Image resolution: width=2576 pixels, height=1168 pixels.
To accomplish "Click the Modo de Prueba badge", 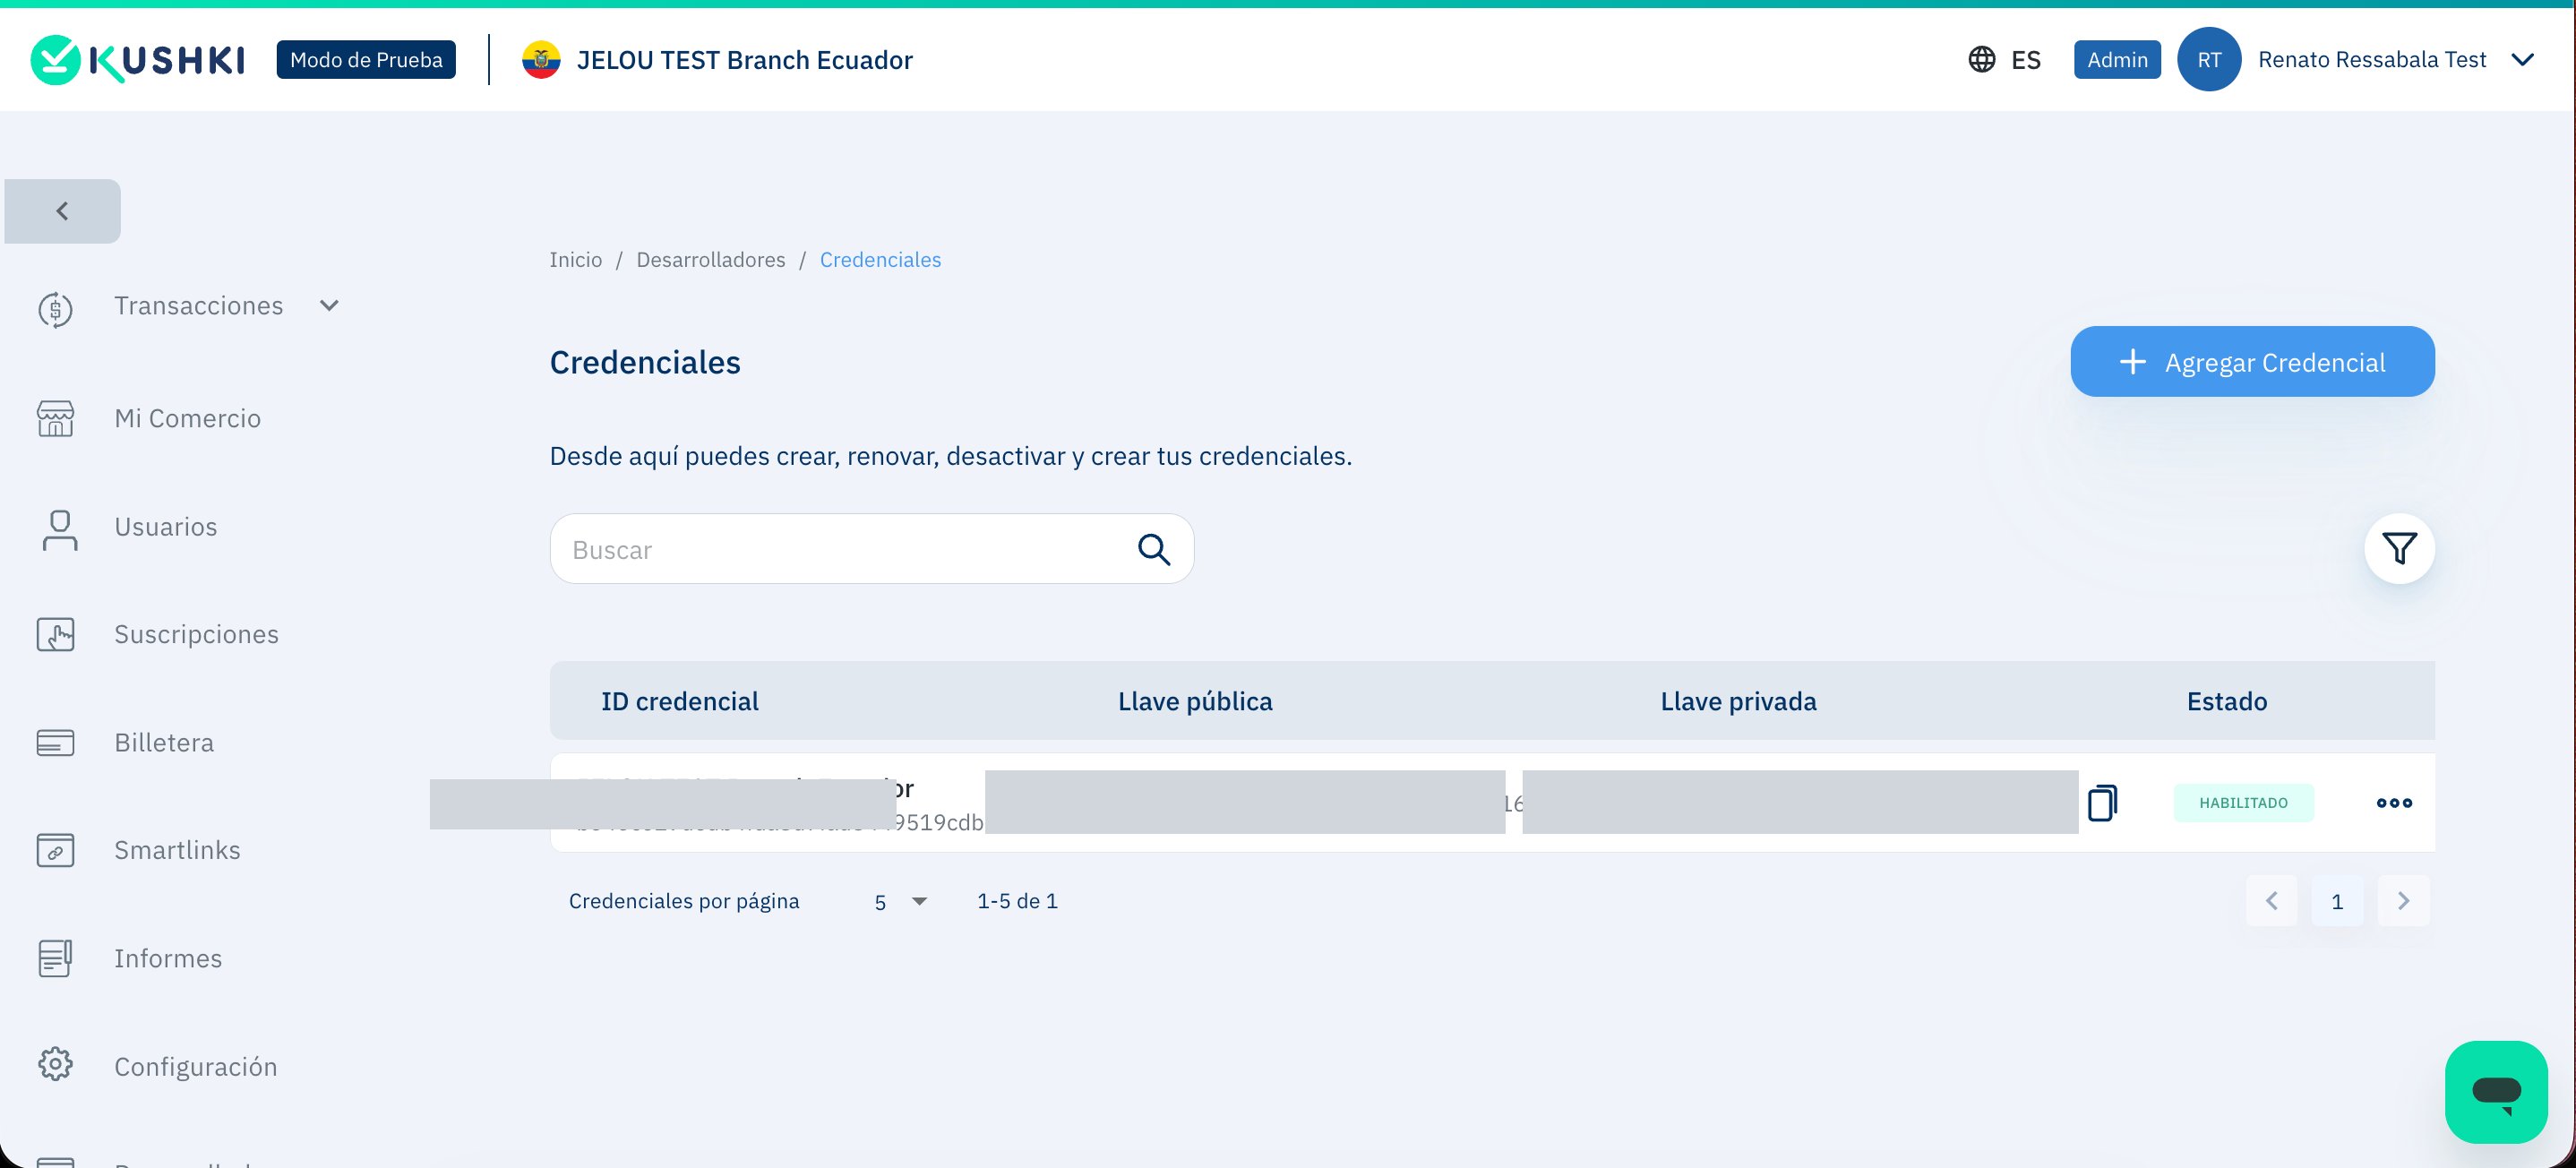I will click(x=366, y=60).
